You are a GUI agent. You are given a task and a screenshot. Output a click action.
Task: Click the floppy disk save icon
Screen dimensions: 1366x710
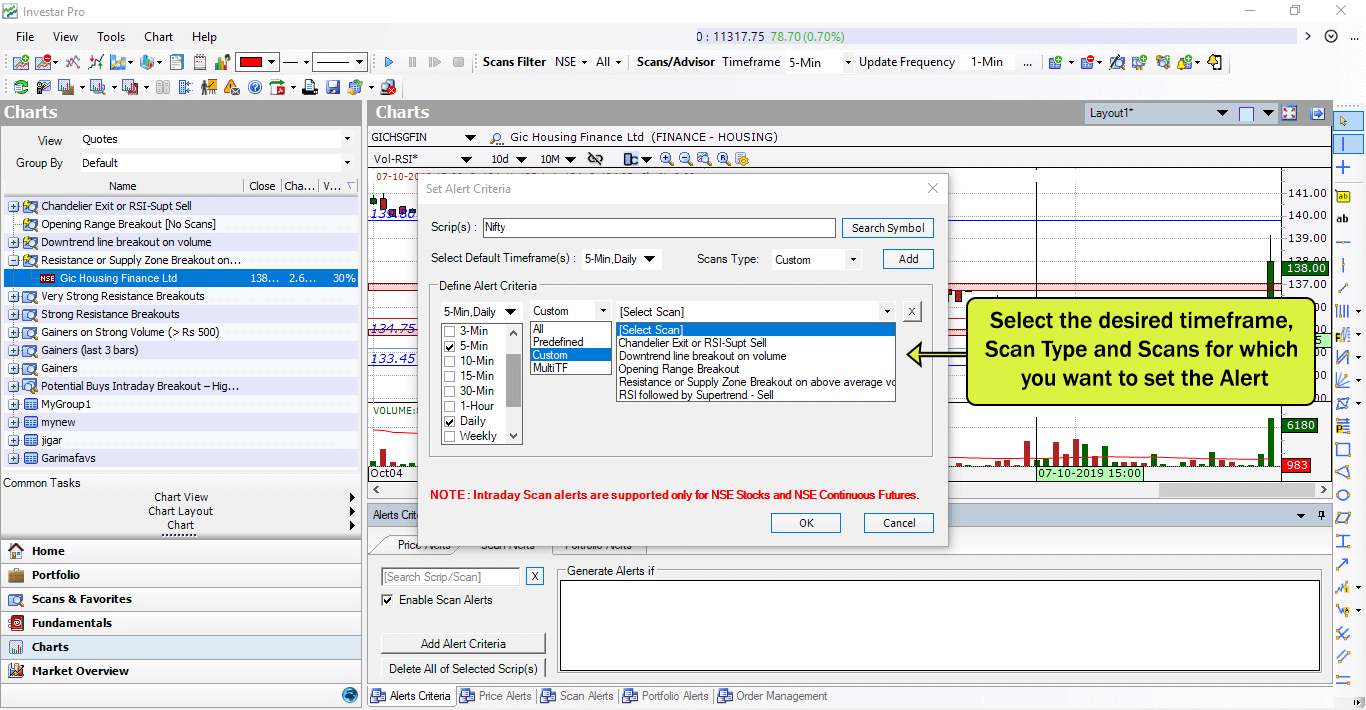pos(333,88)
